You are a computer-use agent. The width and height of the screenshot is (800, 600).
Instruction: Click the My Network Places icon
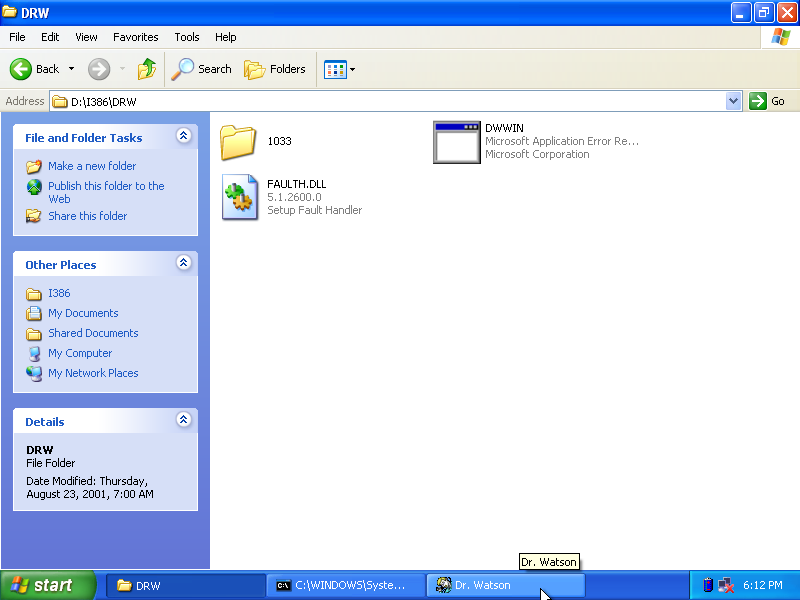coord(34,373)
